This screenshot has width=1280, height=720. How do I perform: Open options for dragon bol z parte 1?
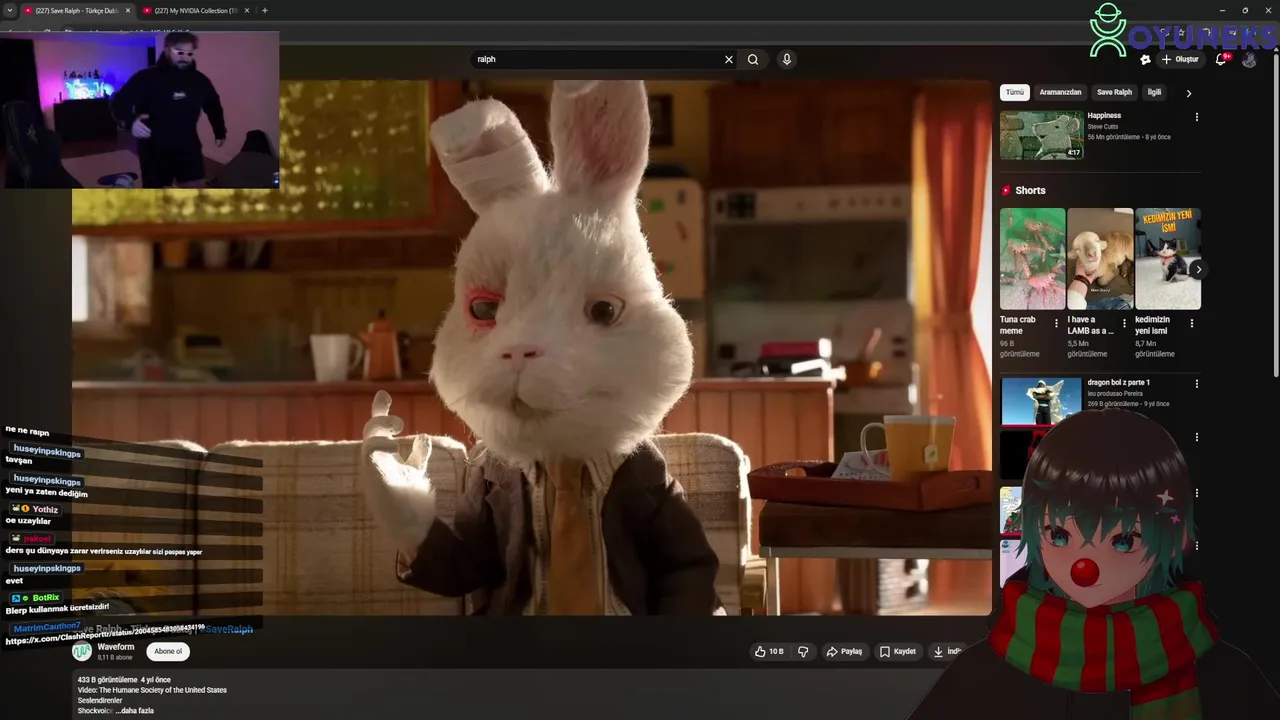coord(1196,384)
